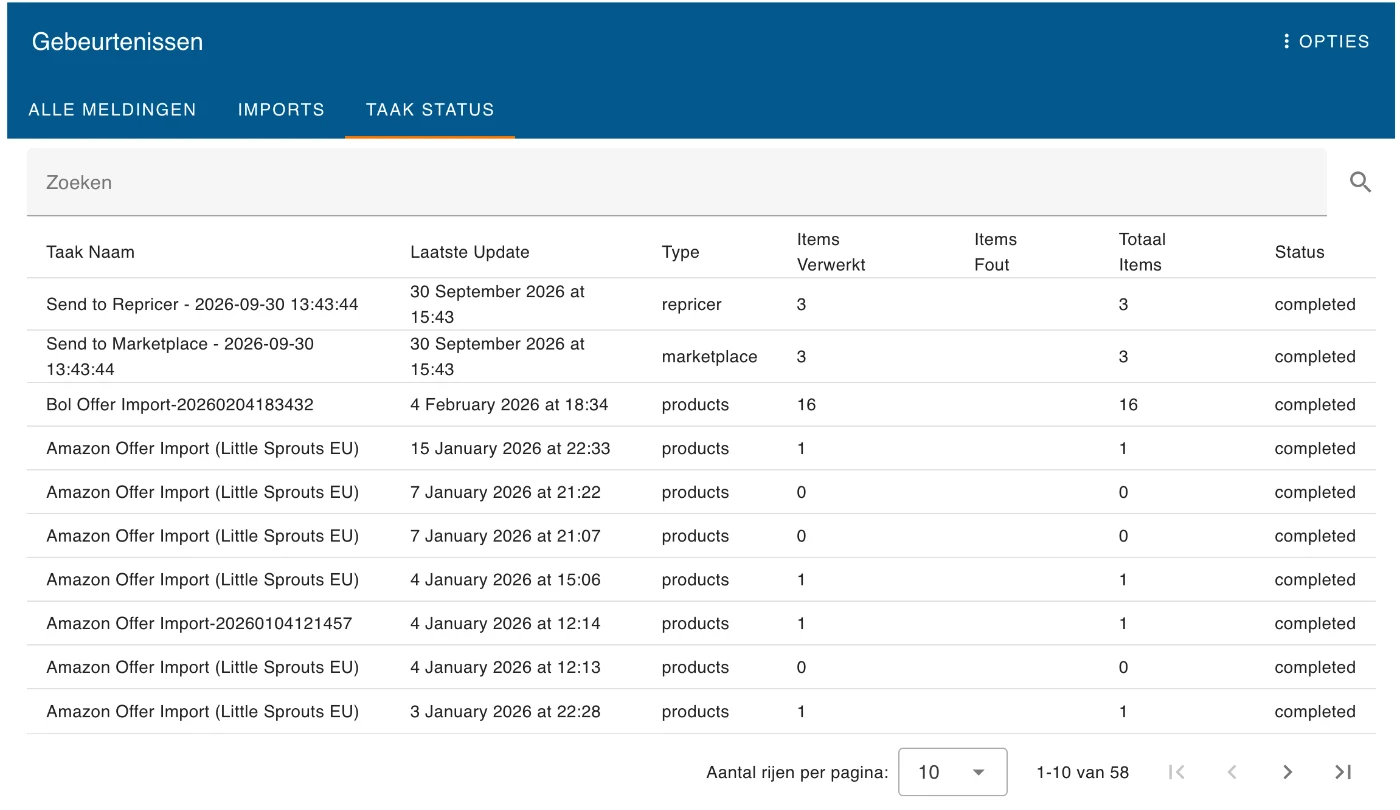Click the 4 January 2026 at 15:06 date

click(505, 580)
